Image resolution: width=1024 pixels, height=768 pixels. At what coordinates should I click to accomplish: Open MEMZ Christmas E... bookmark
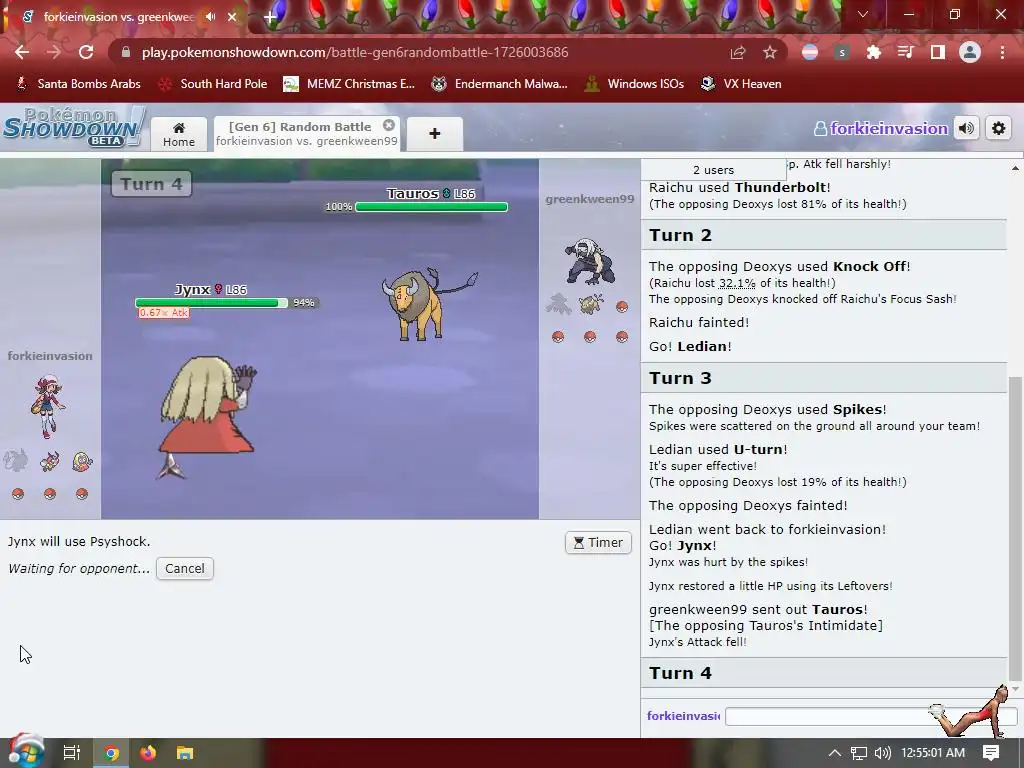click(349, 84)
